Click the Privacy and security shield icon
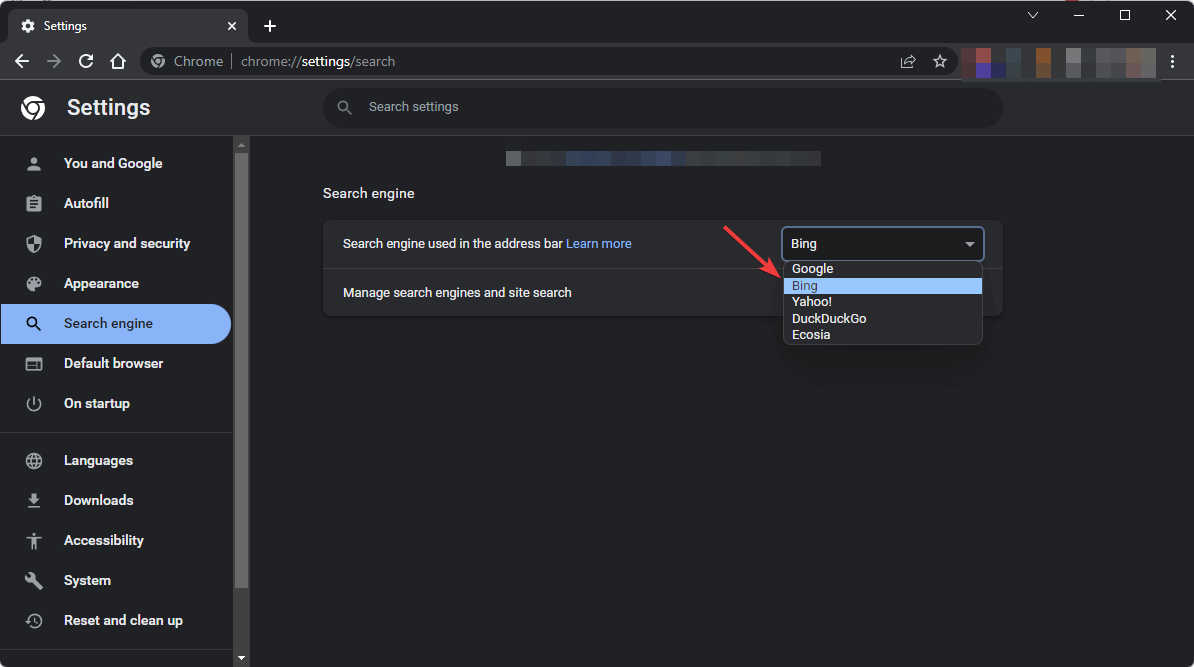1194x667 pixels. click(34, 244)
